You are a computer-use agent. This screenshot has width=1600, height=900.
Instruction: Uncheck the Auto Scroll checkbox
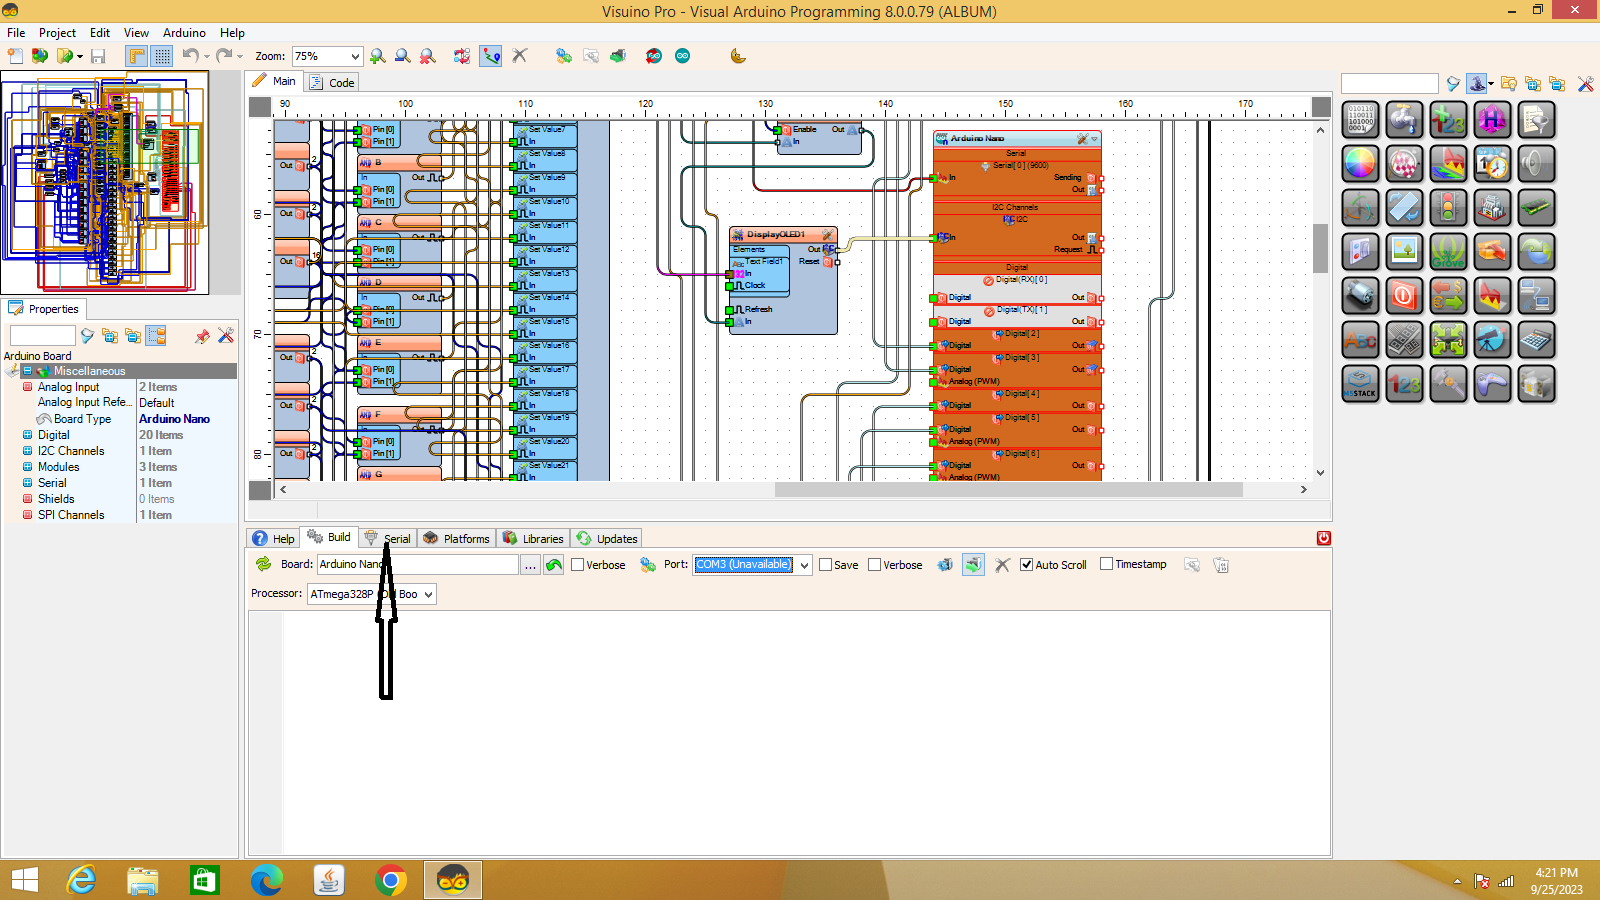tap(1026, 565)
